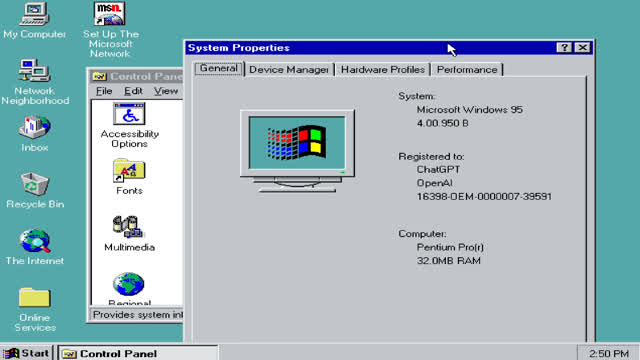This screenshot has width=640, height=360.
Task: Close the System Properties dialog
Action: coord(583,48)
